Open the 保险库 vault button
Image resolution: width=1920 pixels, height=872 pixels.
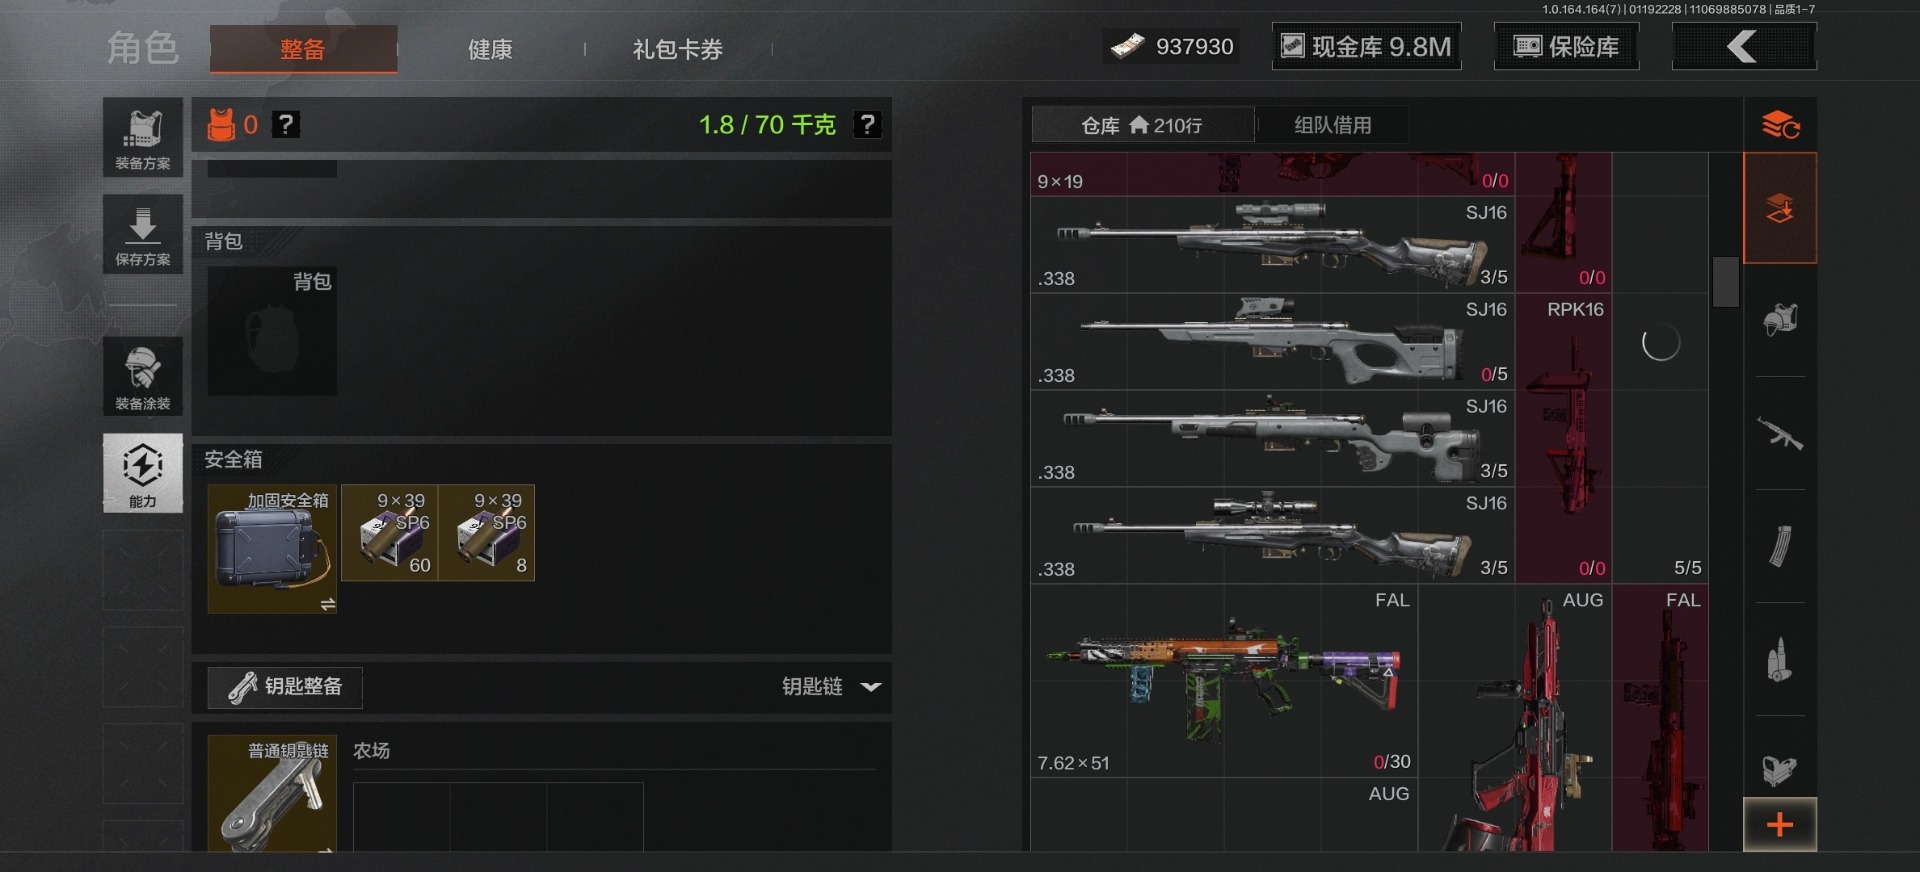click(1566, 47)
